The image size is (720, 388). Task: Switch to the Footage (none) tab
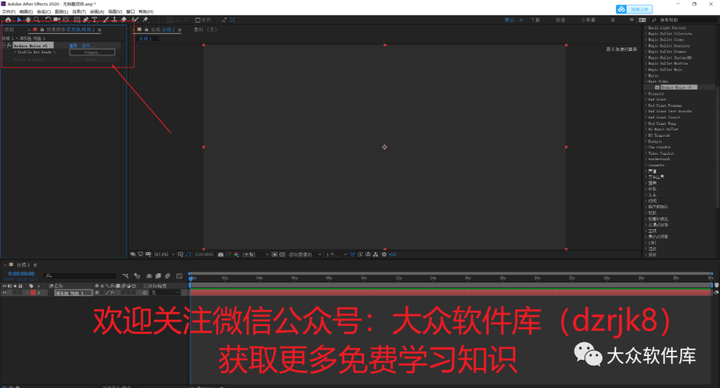click(x=205, y=29)
